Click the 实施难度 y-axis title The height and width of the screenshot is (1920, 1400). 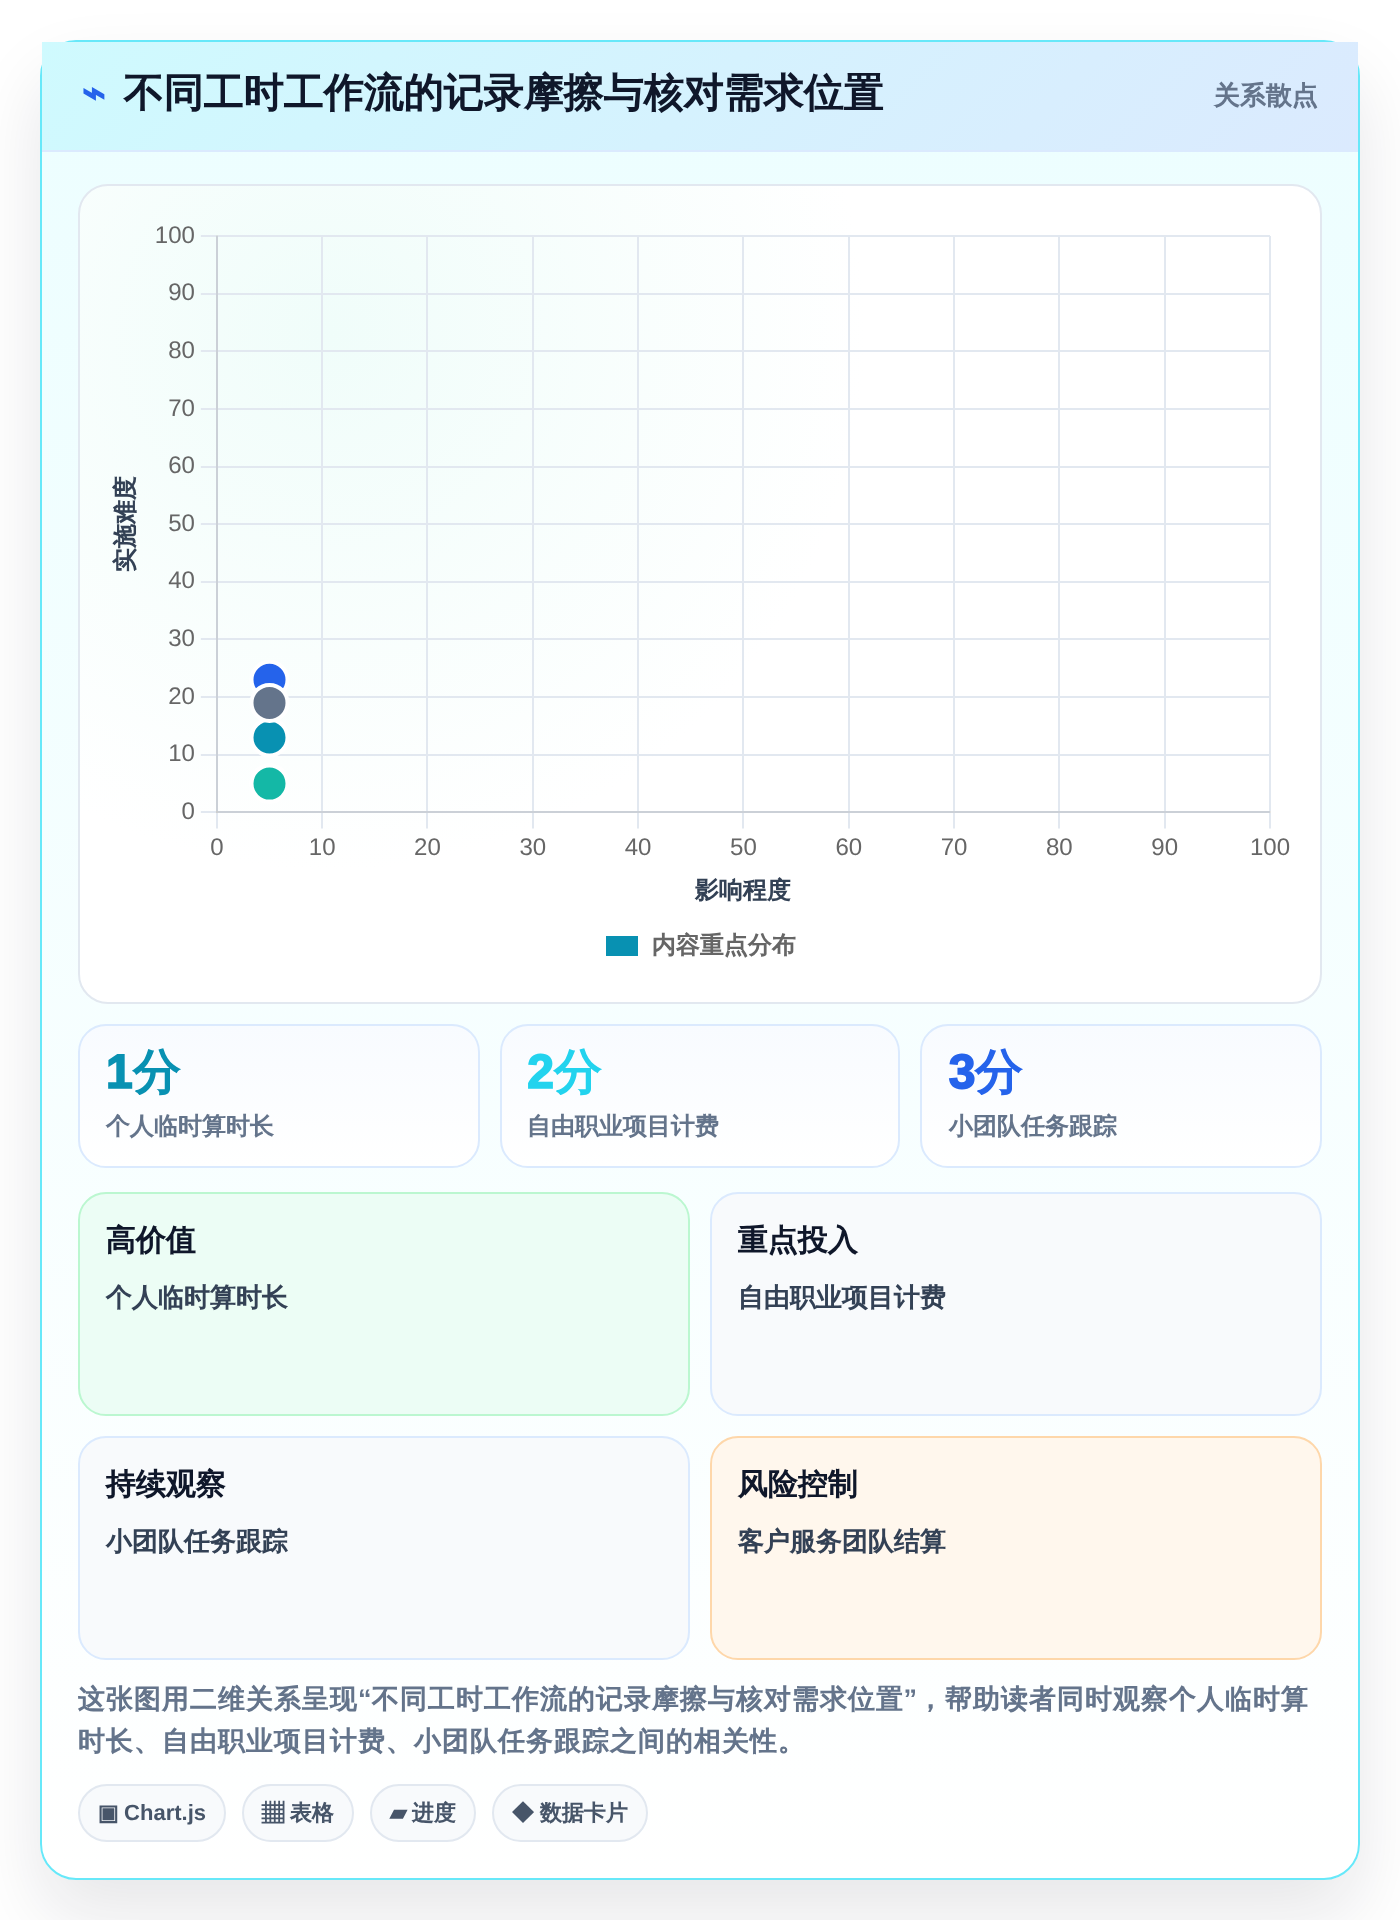(125, 524)
